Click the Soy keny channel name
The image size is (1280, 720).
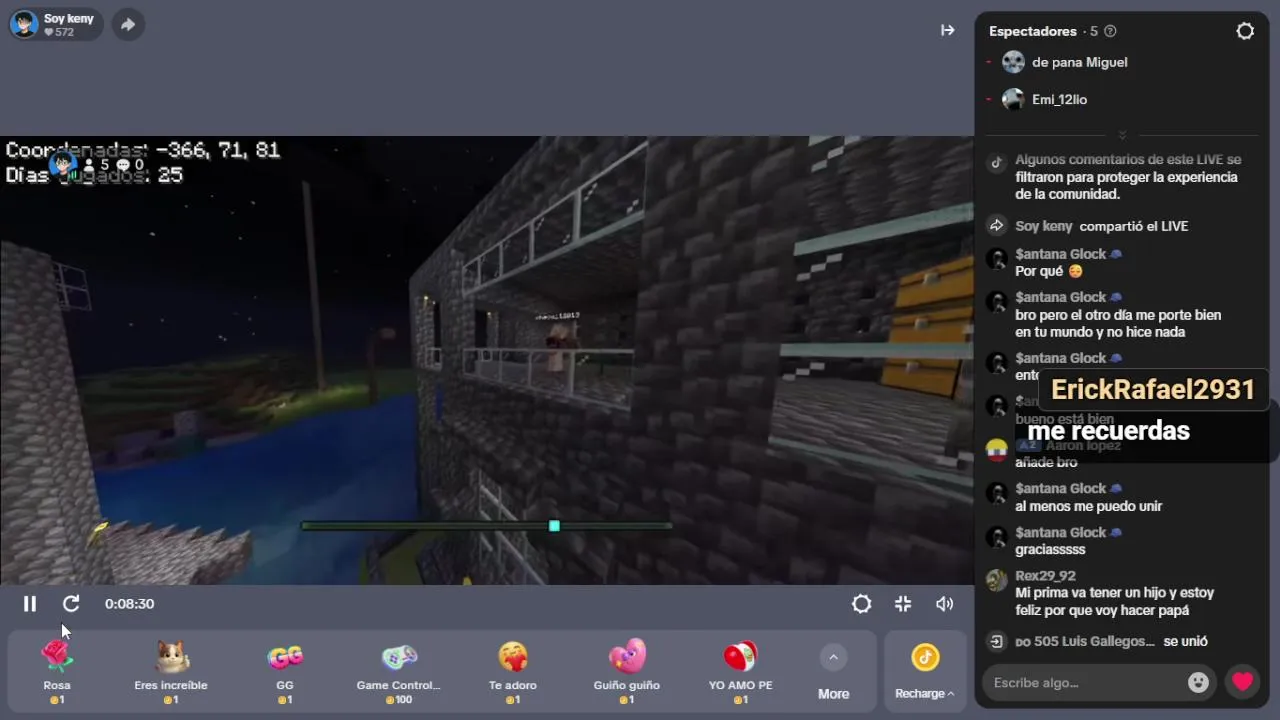tap(69, 19)
